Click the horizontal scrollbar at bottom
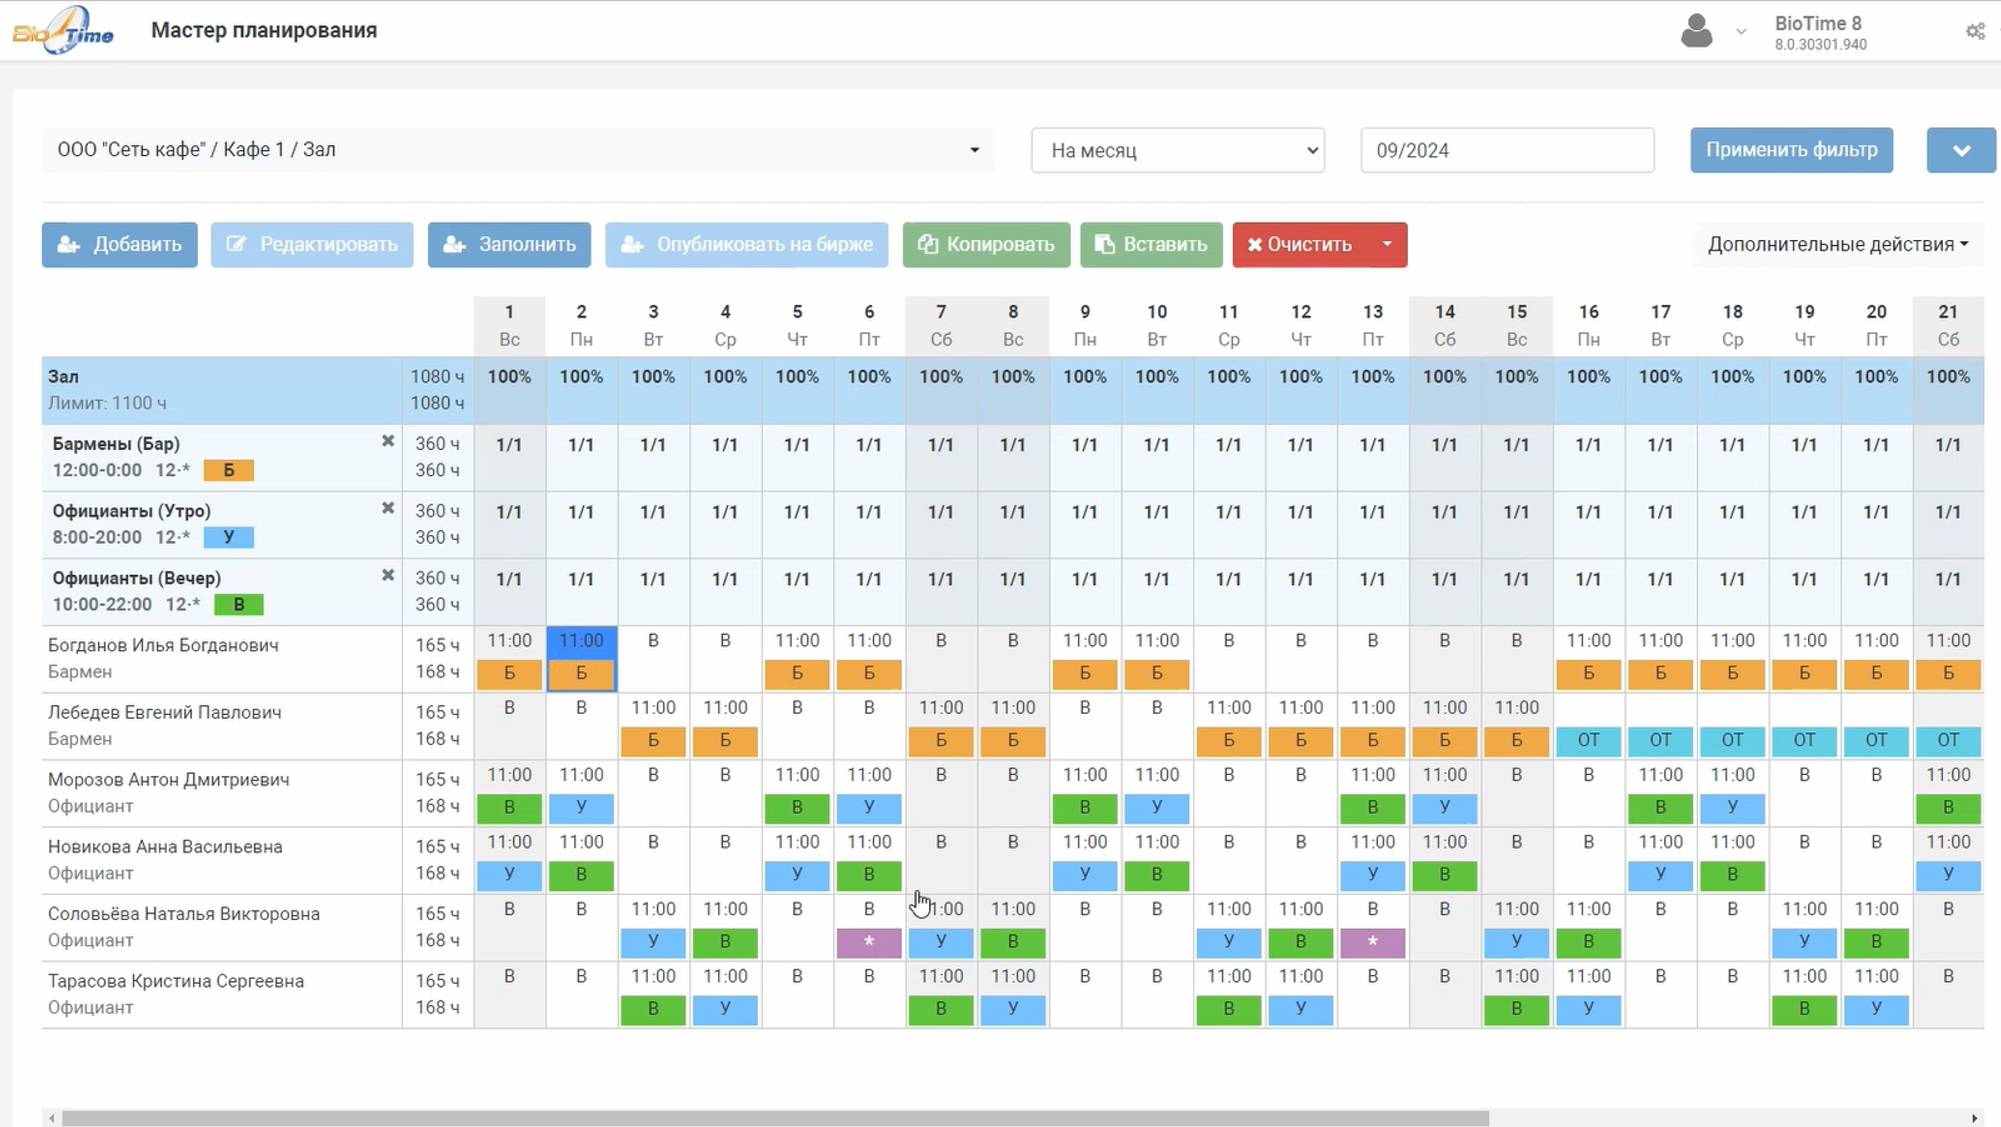The width and height of the screenshot is (2001, 1127). pos(775,1118)
